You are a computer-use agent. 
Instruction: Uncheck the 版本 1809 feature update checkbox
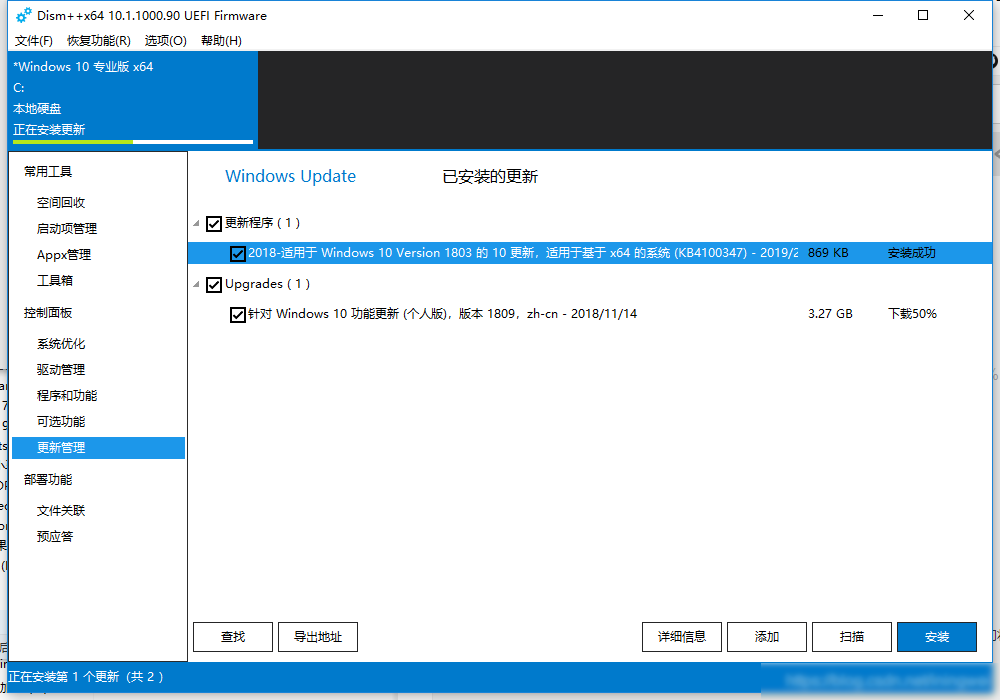(237, 315)
